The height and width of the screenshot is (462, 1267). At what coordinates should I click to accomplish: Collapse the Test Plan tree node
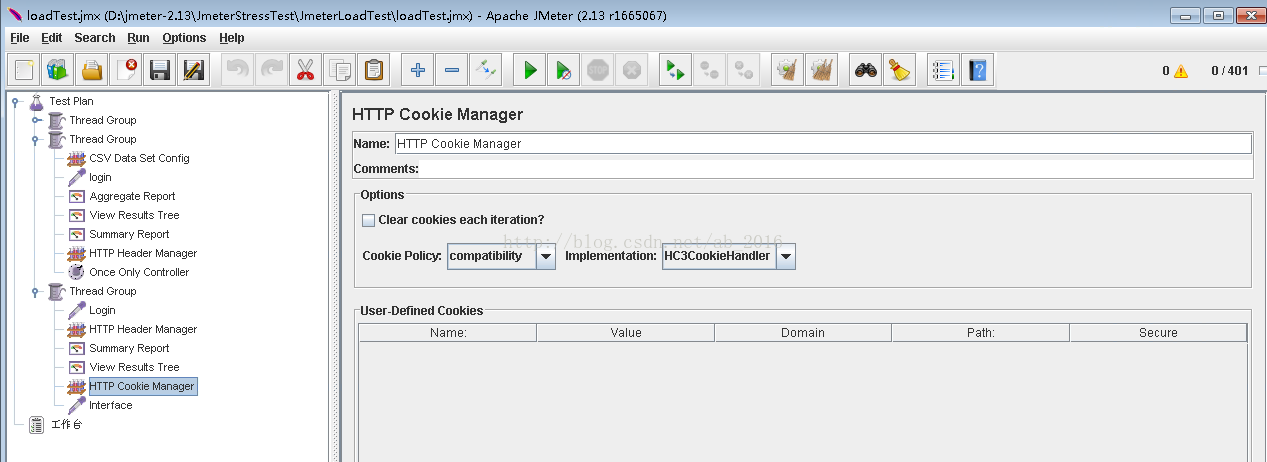[x=15, y=101]
